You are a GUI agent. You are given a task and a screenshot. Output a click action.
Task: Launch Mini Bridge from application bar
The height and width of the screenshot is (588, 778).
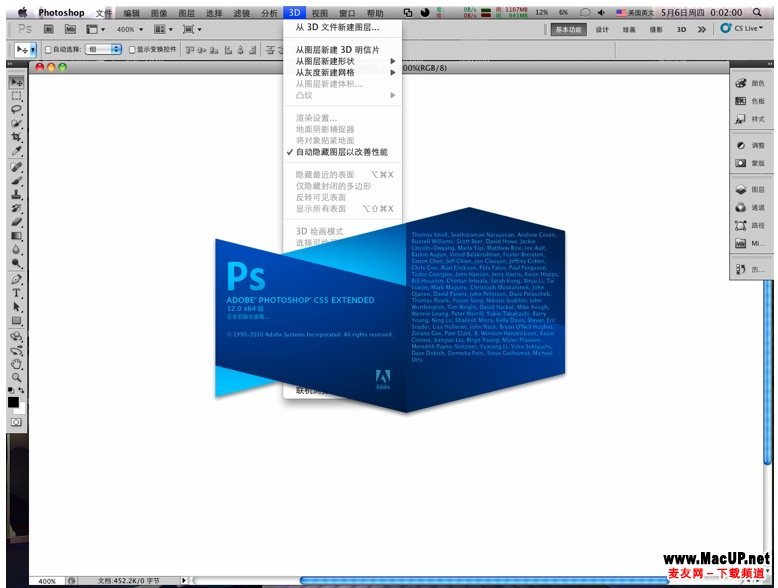pyautogui.click(x=70, y=29)
